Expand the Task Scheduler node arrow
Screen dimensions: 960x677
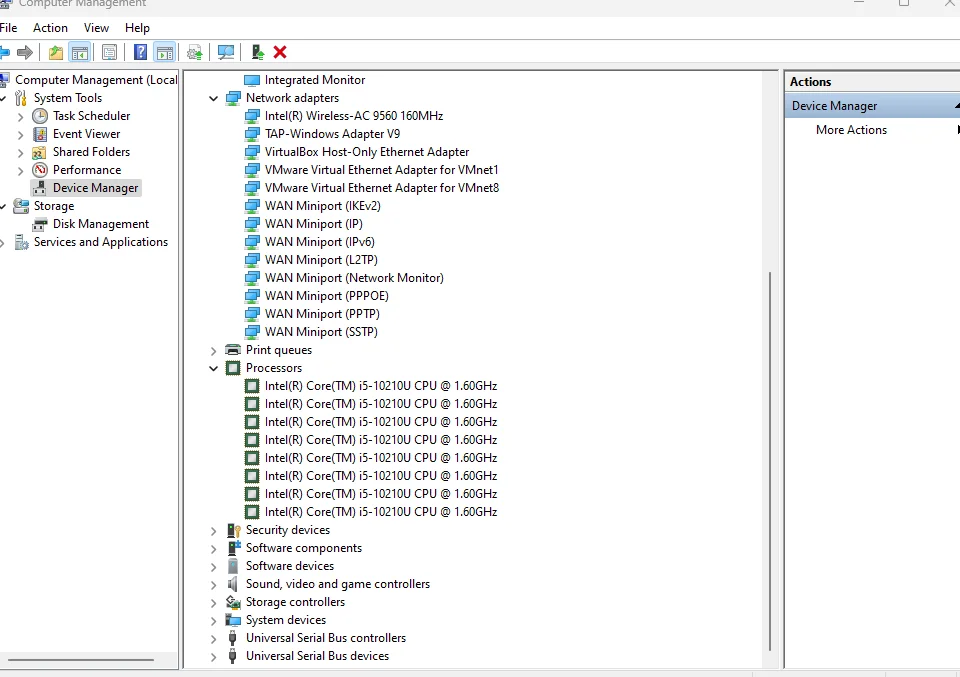20,117
